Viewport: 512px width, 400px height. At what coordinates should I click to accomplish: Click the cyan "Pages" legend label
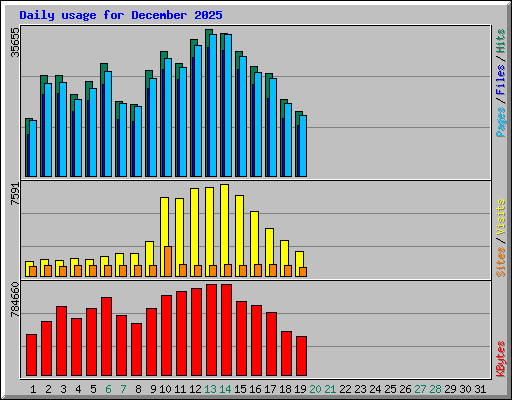tap(500, 122)
